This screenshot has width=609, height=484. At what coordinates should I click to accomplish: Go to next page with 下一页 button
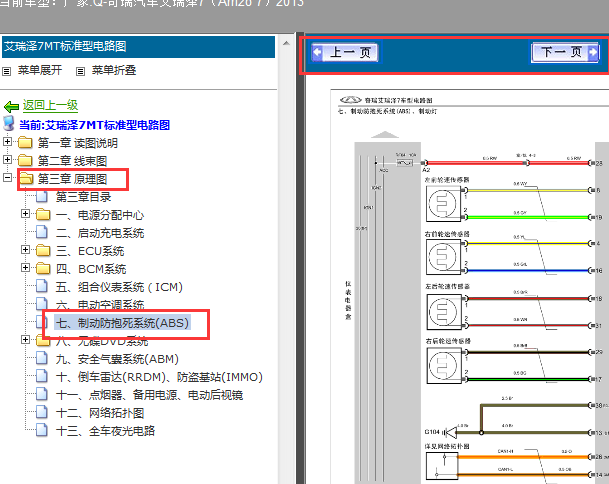pos(565,52)
